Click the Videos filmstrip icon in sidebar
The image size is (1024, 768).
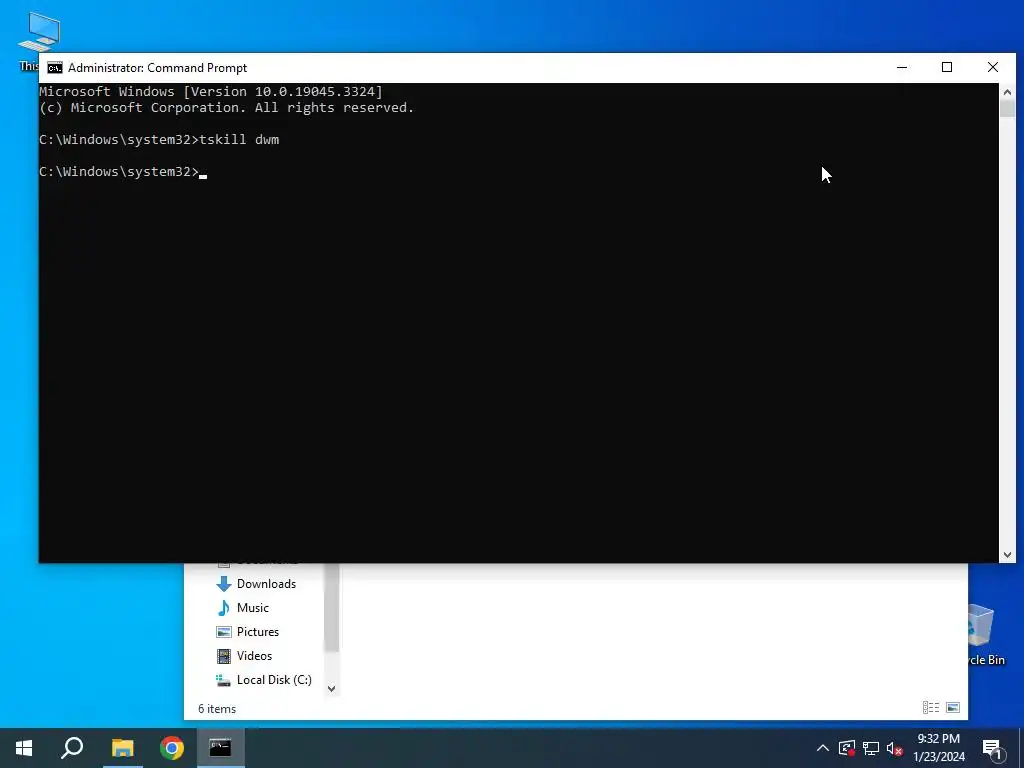(x=223, y=656)
